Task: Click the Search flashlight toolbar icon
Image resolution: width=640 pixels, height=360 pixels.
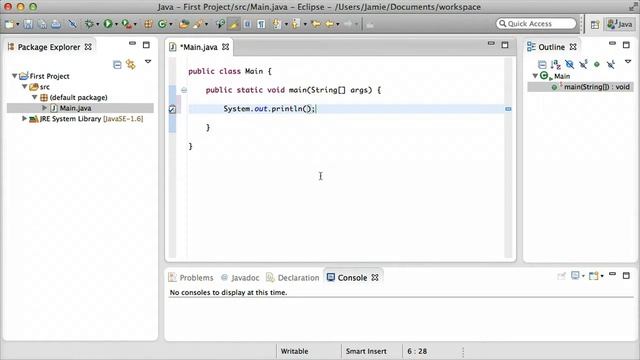Action: point(220,24)
